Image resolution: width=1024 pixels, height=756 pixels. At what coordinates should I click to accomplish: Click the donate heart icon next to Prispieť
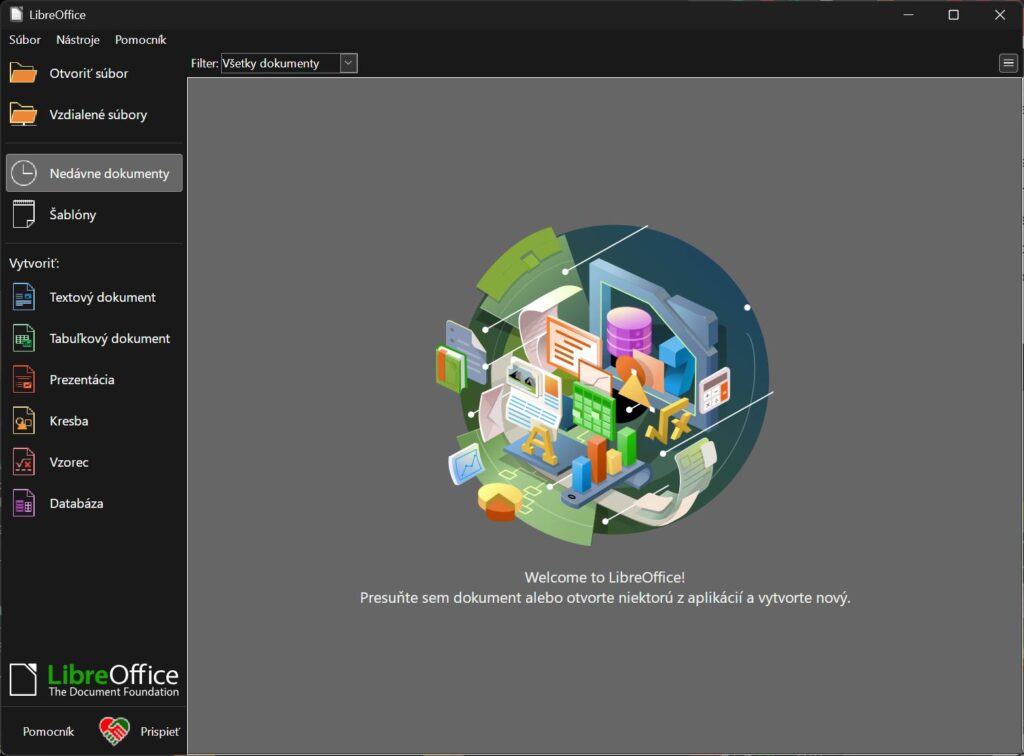(x=113, y=731)
